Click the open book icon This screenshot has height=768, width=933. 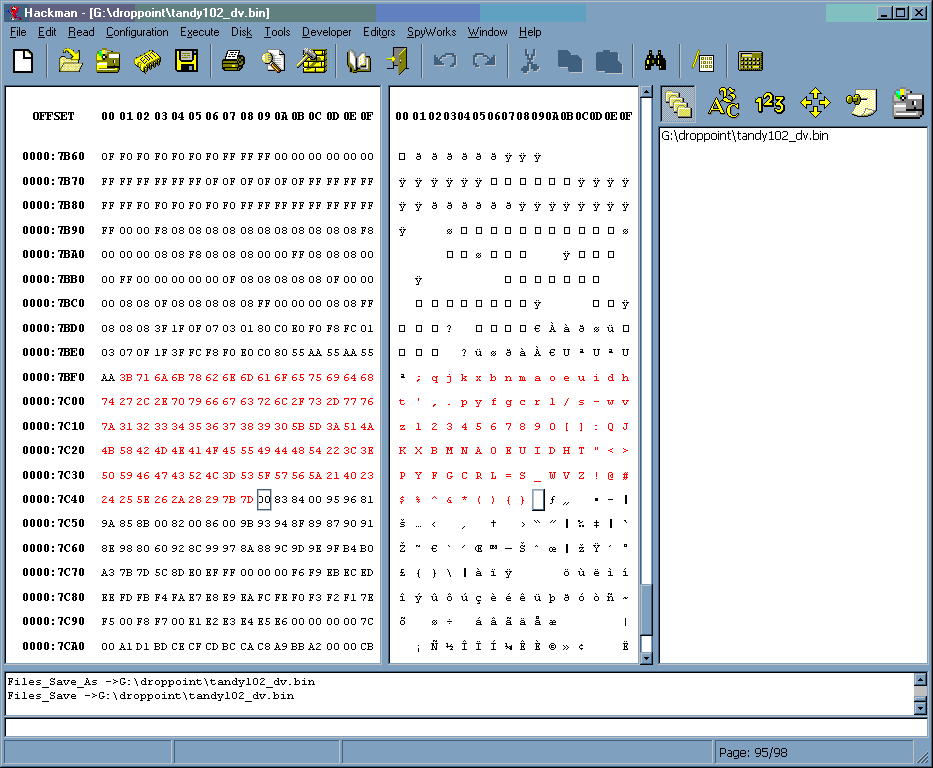[x=359, y=61]
